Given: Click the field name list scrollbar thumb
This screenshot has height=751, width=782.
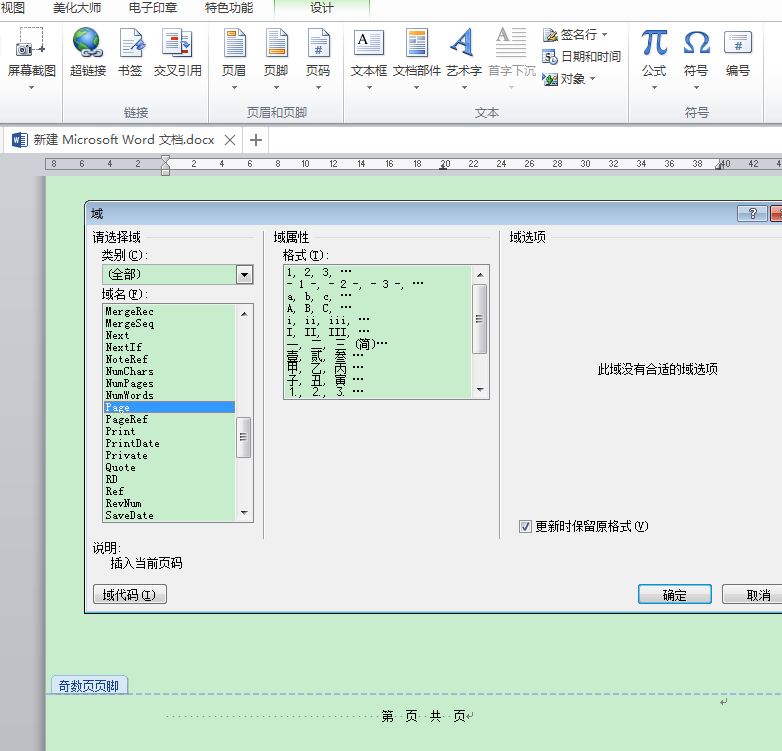Looking at the screenshot, I should (243, 437).
